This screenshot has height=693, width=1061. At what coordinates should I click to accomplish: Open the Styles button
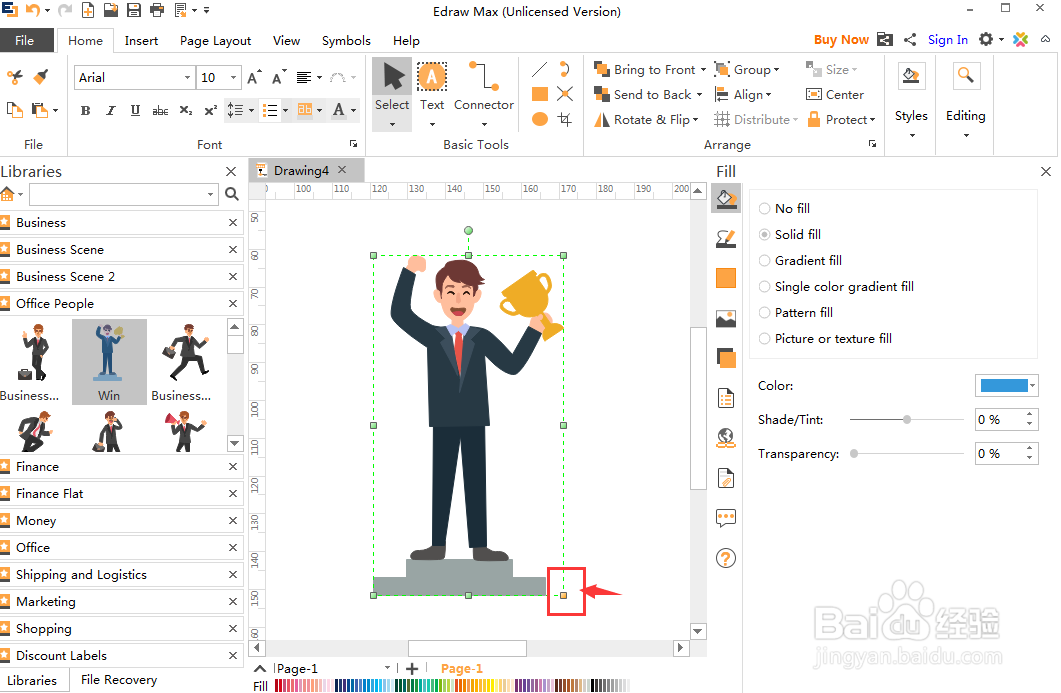pos(911,100)
